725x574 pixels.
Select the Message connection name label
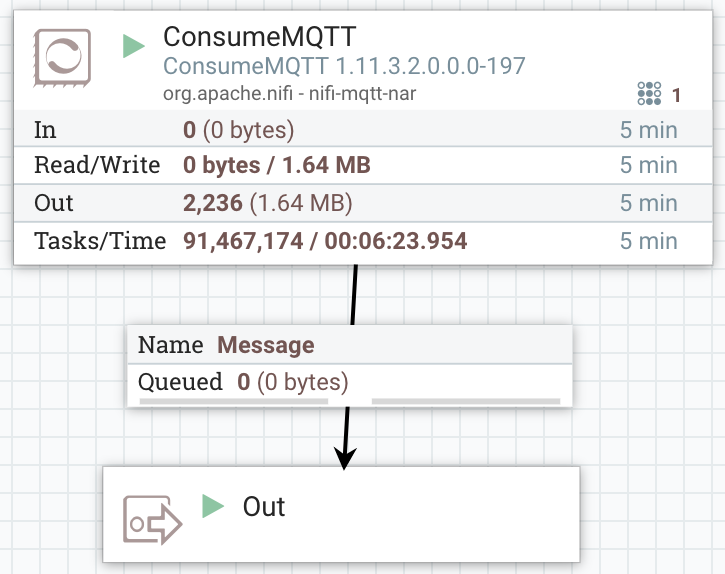(266, 345)
